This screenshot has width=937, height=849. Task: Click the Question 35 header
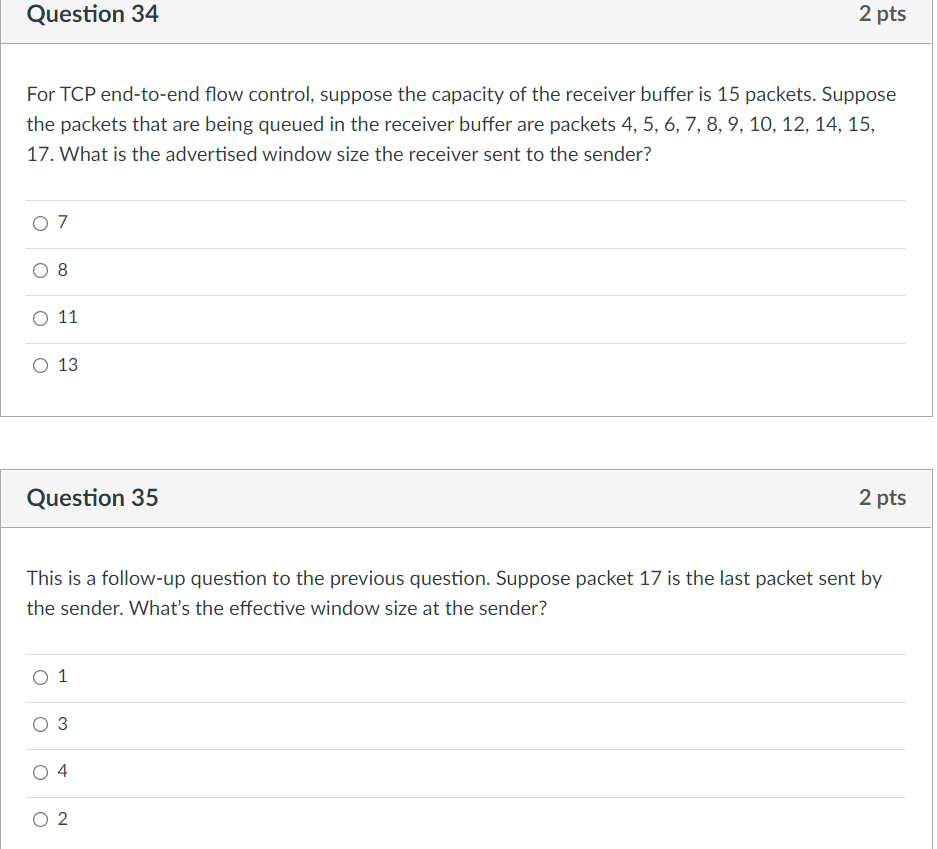pos(92,498)
